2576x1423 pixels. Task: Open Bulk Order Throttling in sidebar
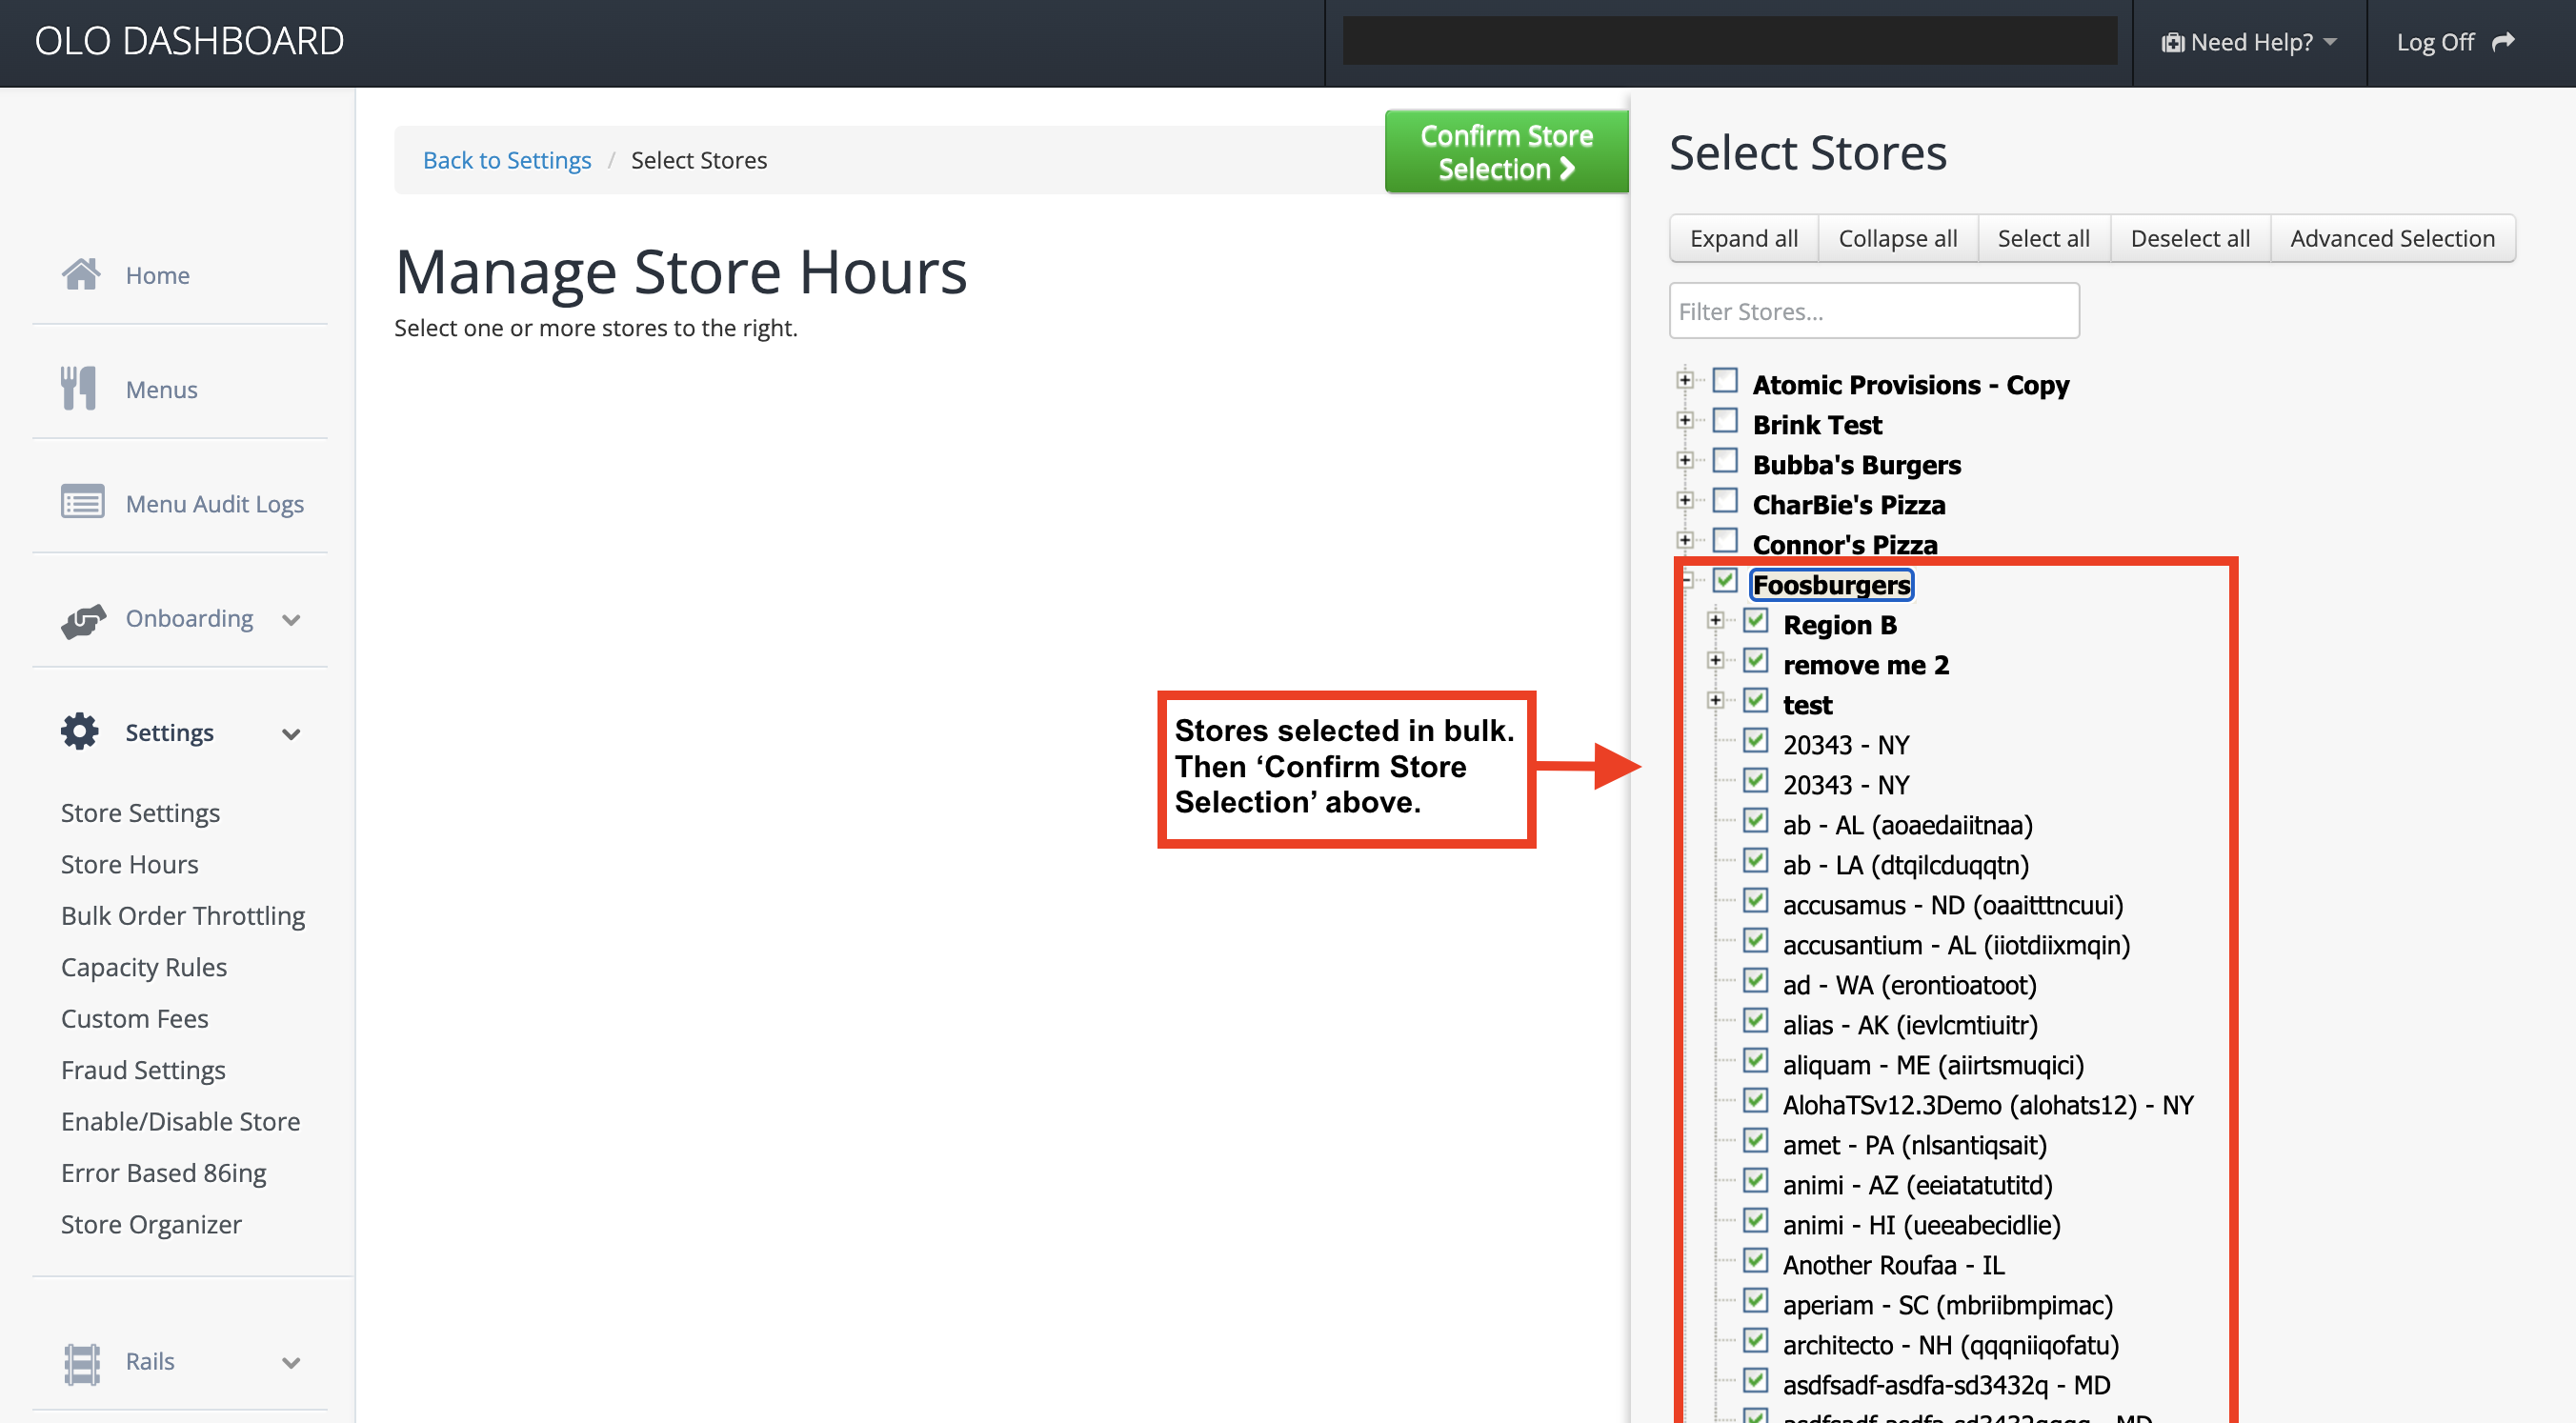coord(183,915)
